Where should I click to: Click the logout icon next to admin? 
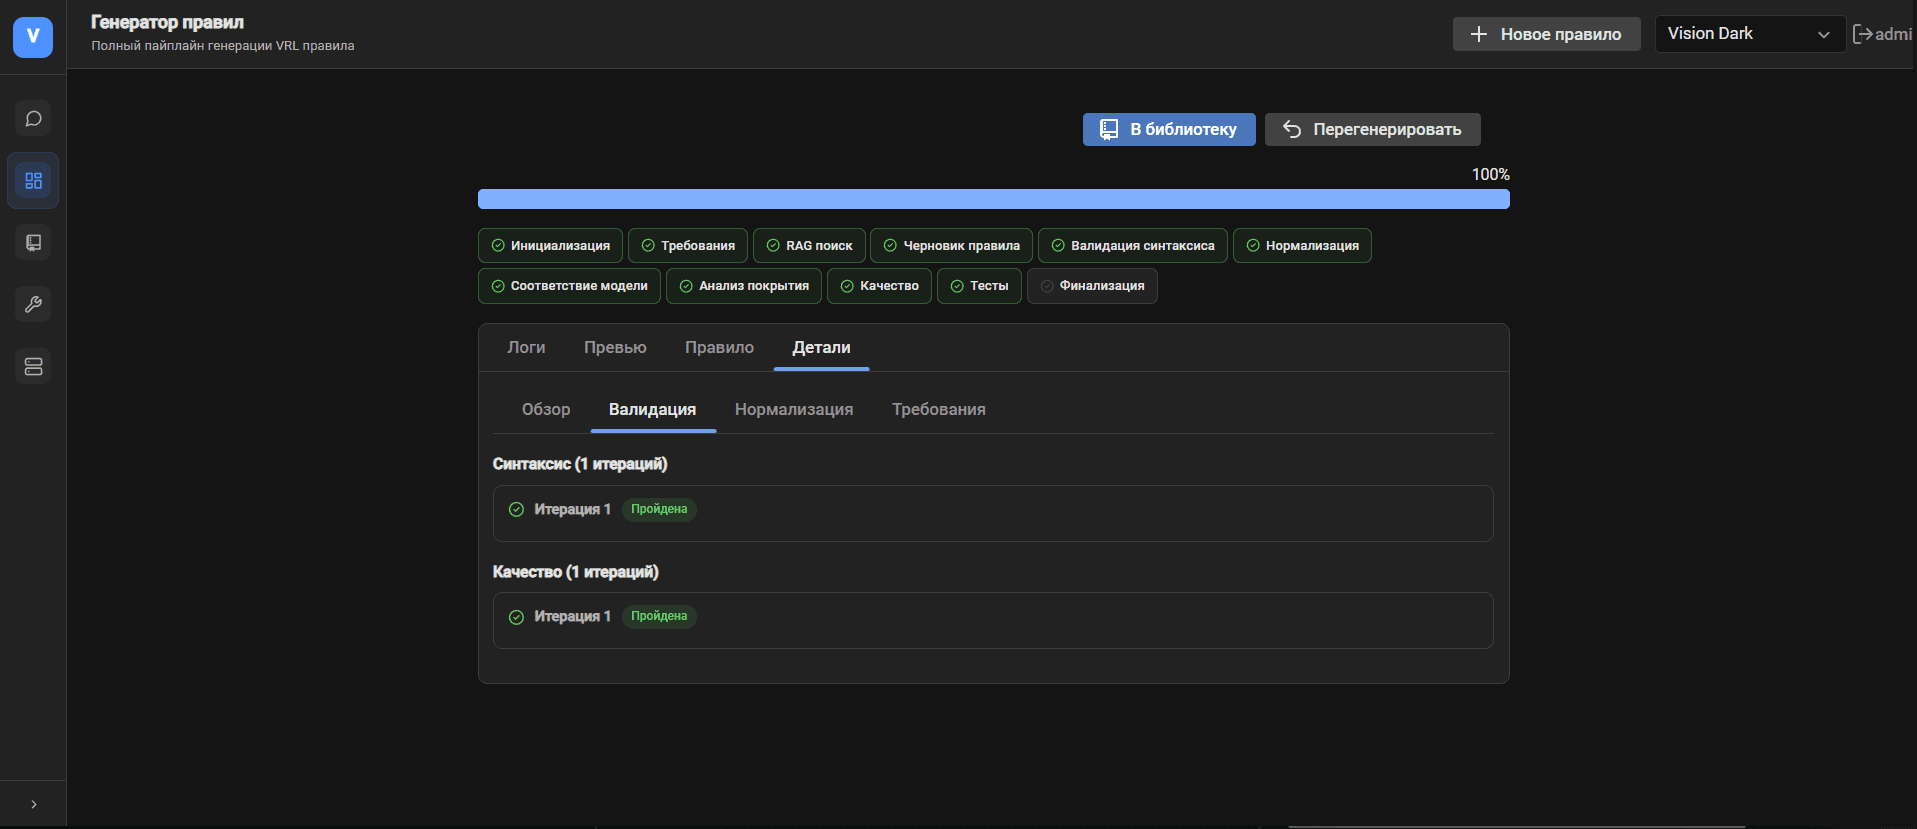click(1862, 34)
